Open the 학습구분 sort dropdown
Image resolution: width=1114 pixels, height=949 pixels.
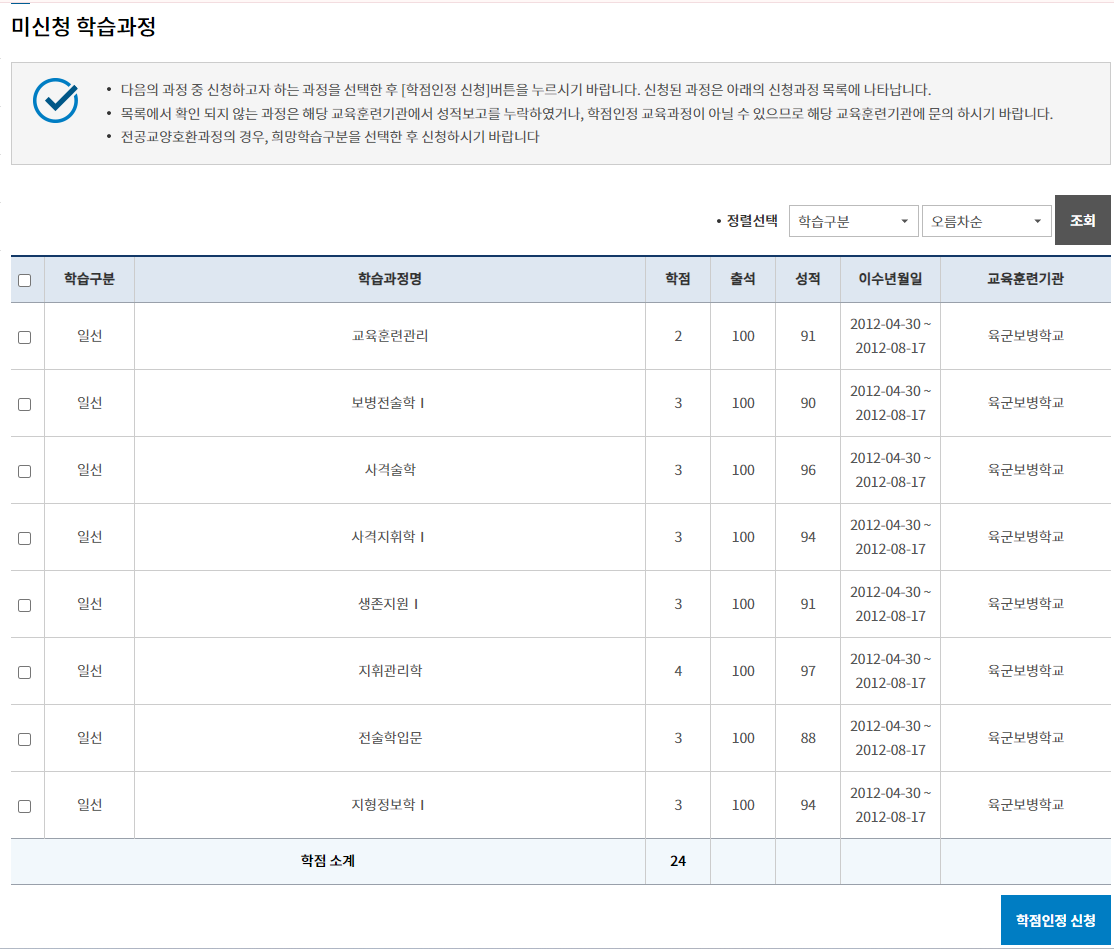[x=853, y=221]
